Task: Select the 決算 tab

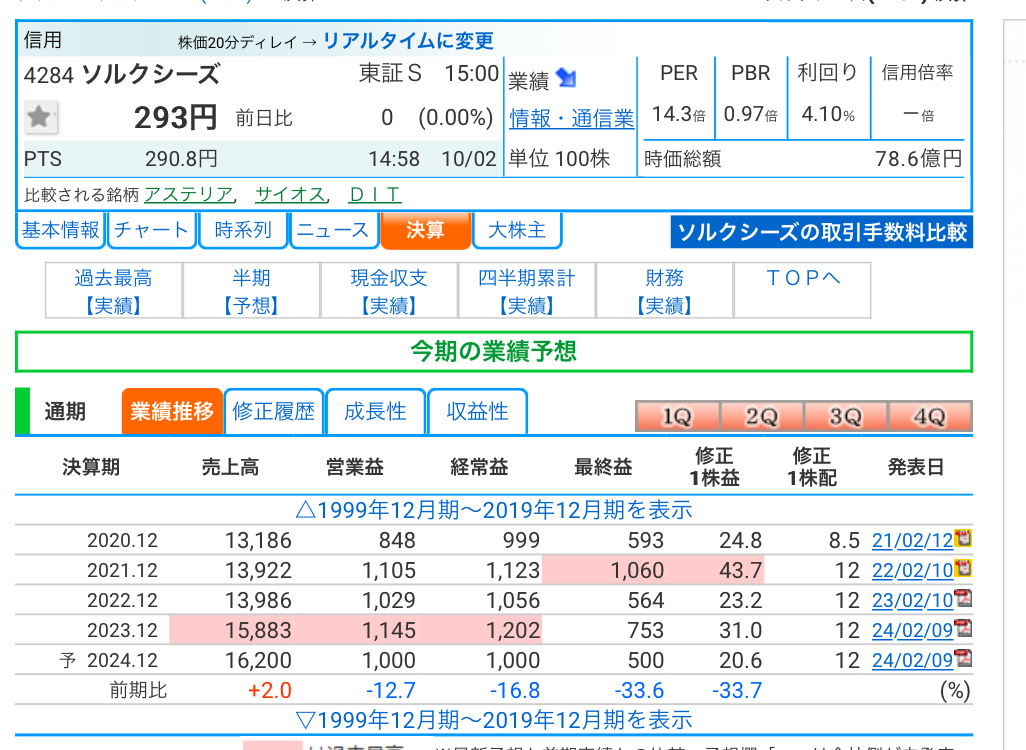Action: point(425,230)
